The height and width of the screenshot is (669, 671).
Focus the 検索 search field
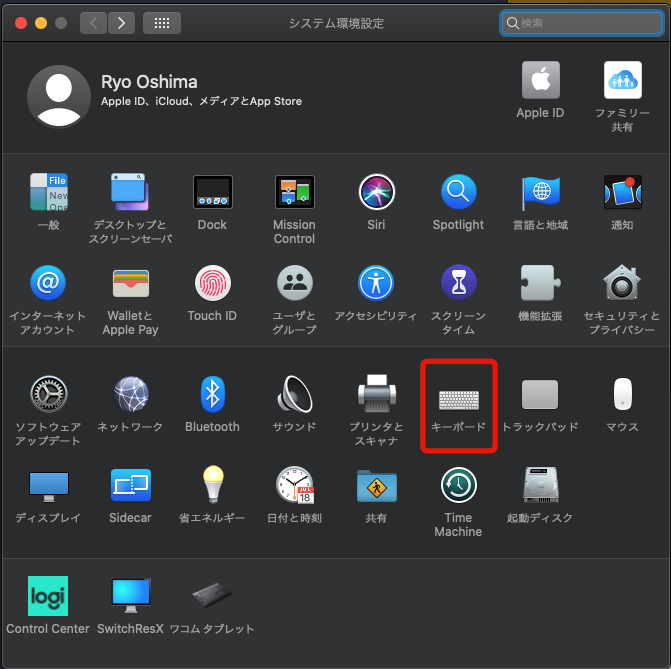582,23
